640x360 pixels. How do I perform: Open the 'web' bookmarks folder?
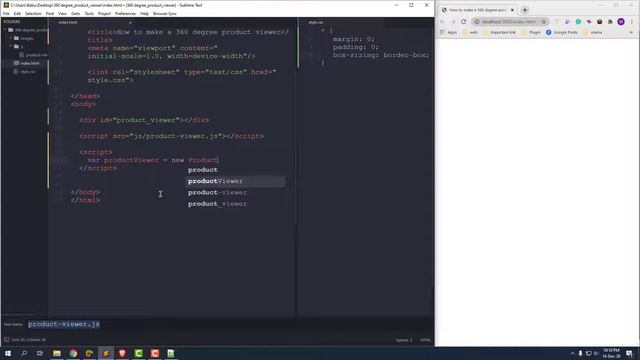click(x=470, y=32)
